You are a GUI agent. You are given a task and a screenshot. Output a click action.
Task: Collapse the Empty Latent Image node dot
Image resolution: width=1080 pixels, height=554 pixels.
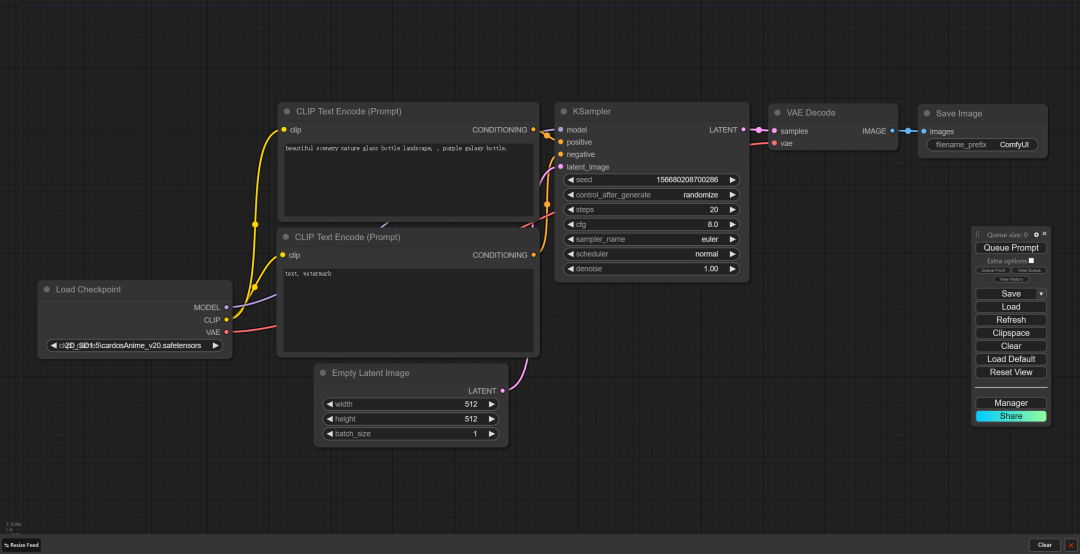323,373
